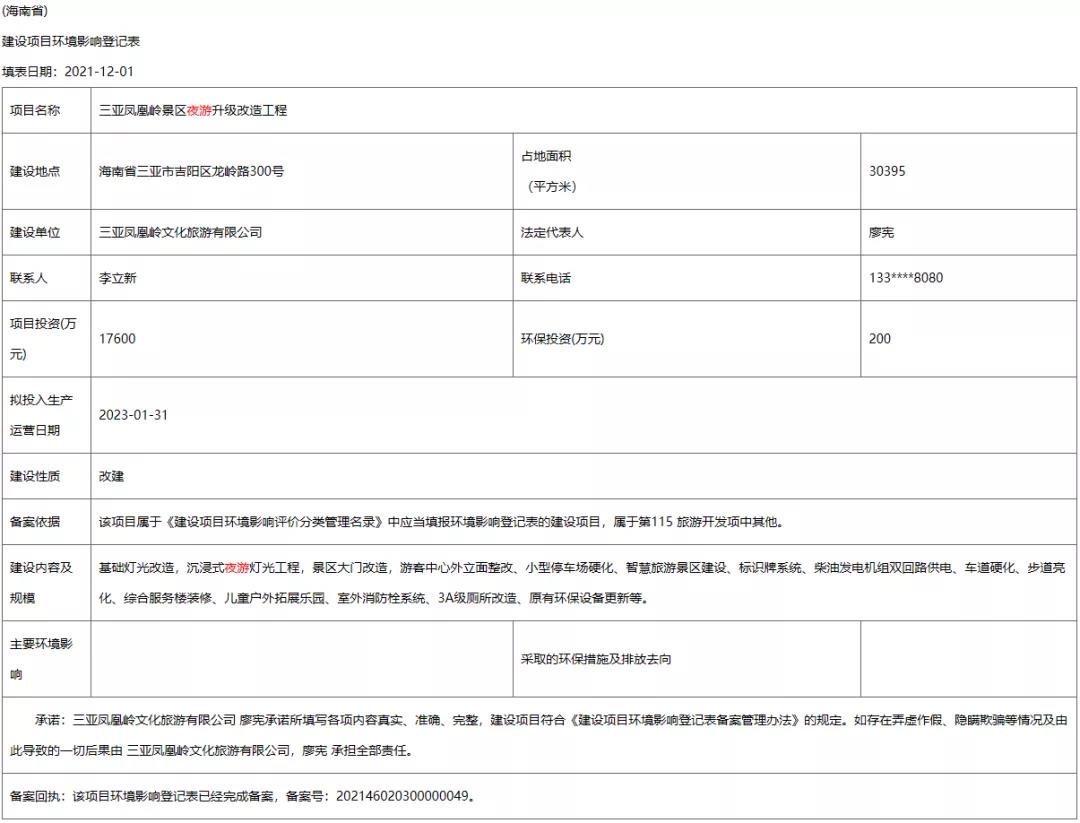Click the 填表日期 2021-12-01 line

point(68,71)
